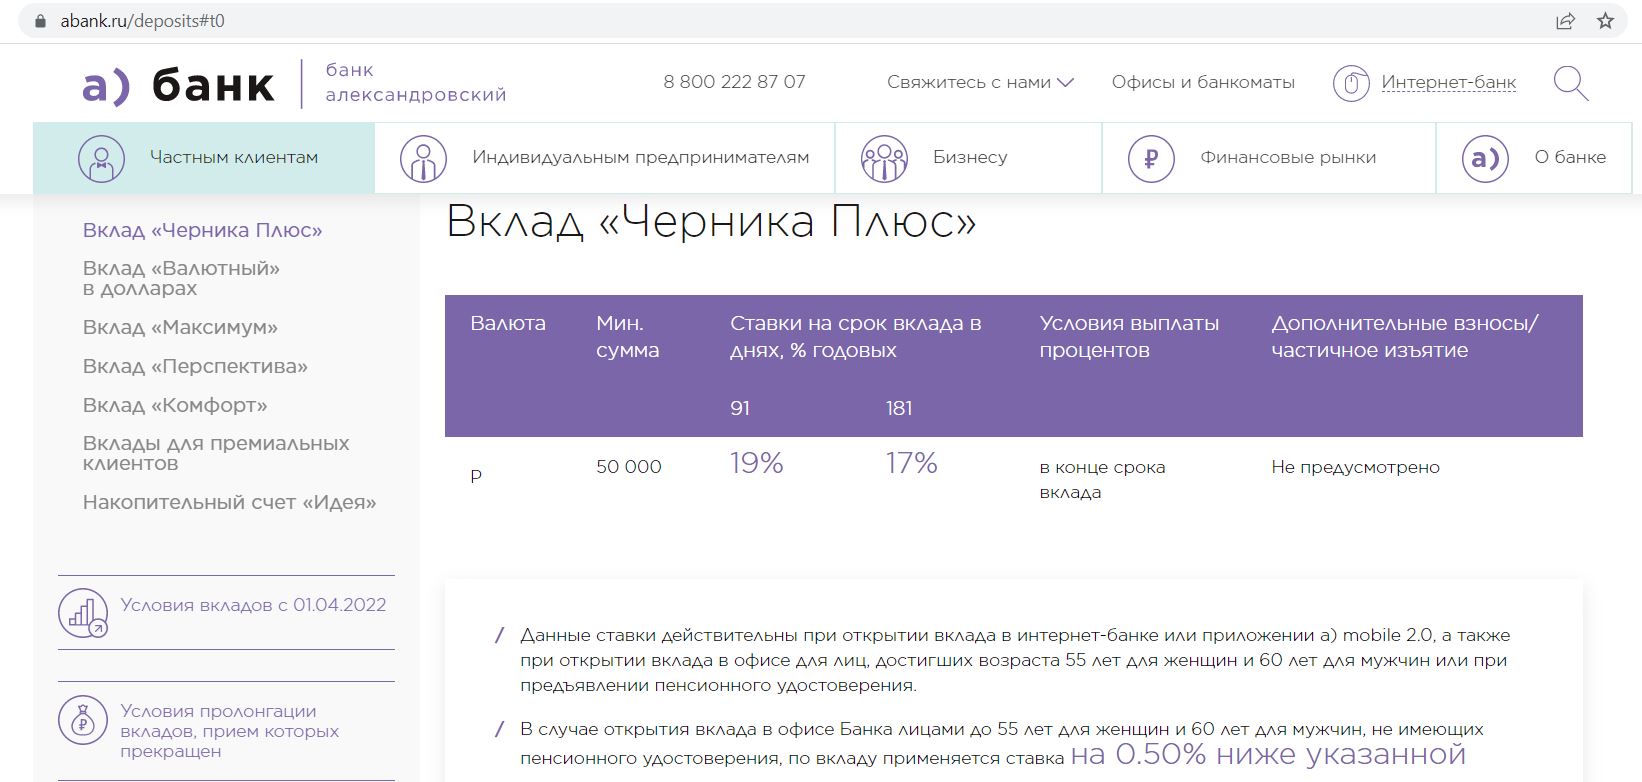This screenshot has height=782, width=1642.
Task: Click the «в конце срока вклада» cell
Action: [x=1103, y=480]
